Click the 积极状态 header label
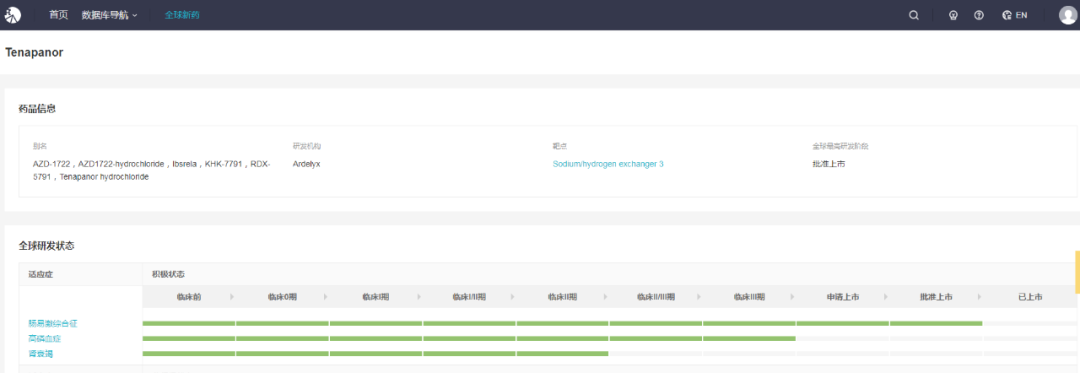Screen dimensions: 1080x373 (x=168, y=274)
